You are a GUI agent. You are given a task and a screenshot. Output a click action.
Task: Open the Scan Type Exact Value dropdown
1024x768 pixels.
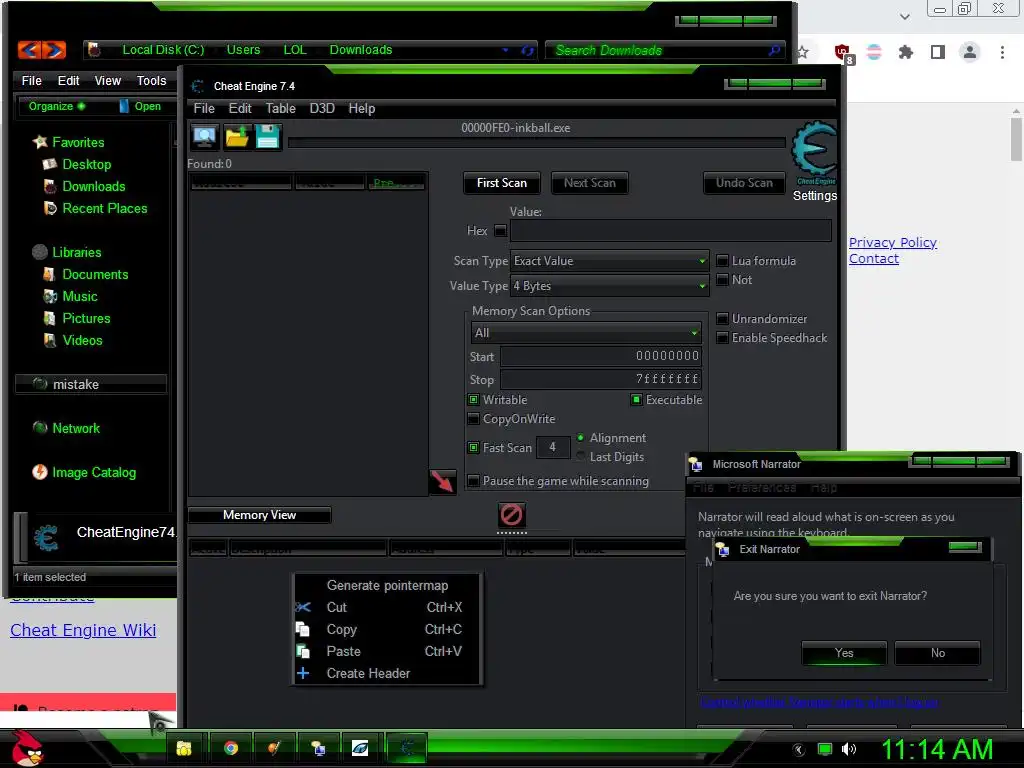[609, 261]
